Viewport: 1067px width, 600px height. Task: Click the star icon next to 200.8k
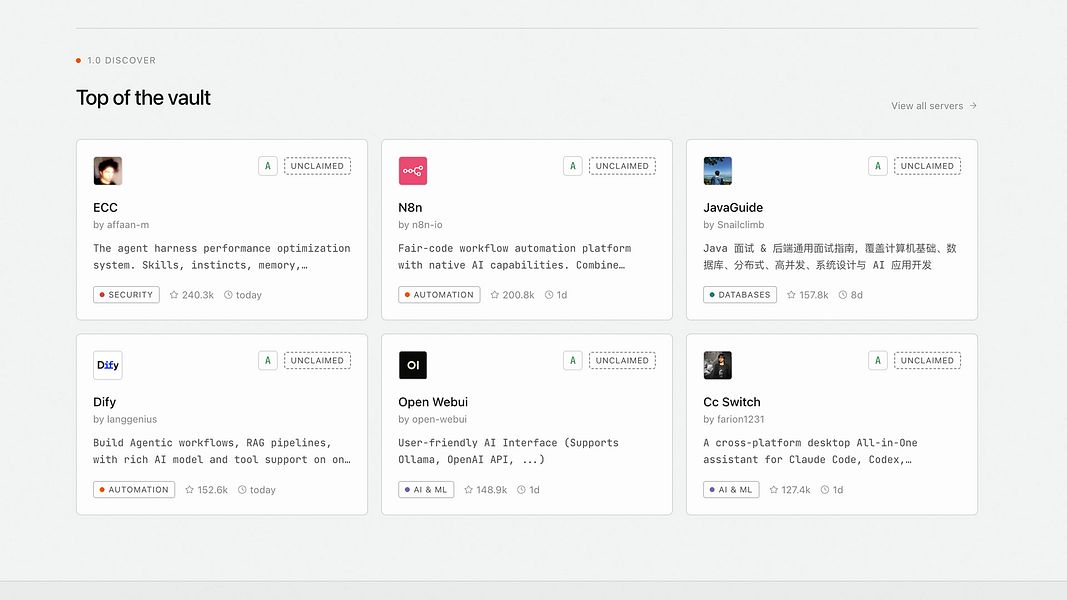[x=495, y=295]
